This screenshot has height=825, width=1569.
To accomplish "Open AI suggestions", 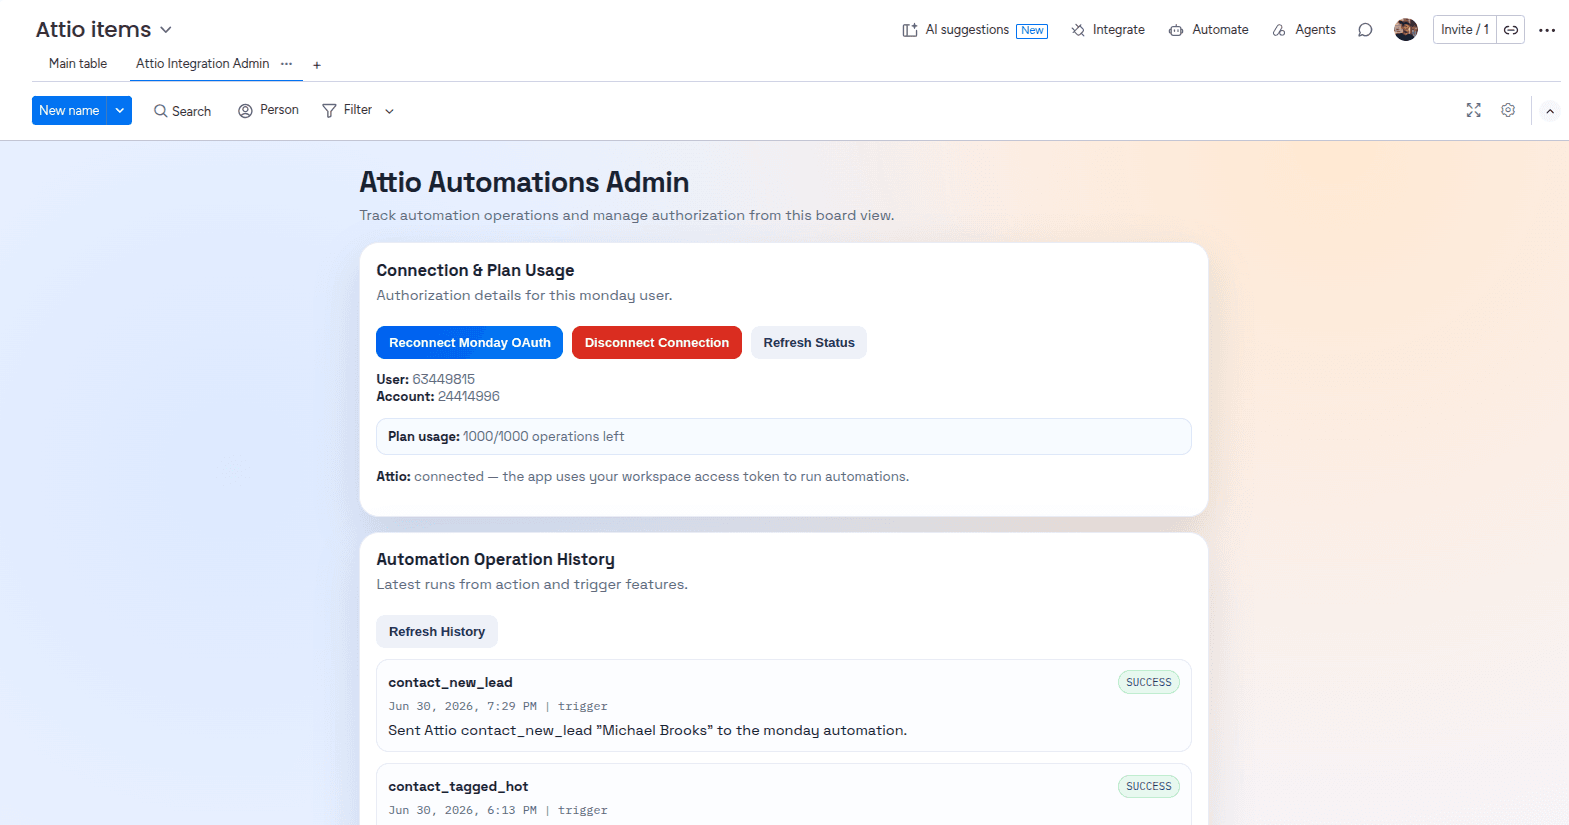I will tap(966, 30).
